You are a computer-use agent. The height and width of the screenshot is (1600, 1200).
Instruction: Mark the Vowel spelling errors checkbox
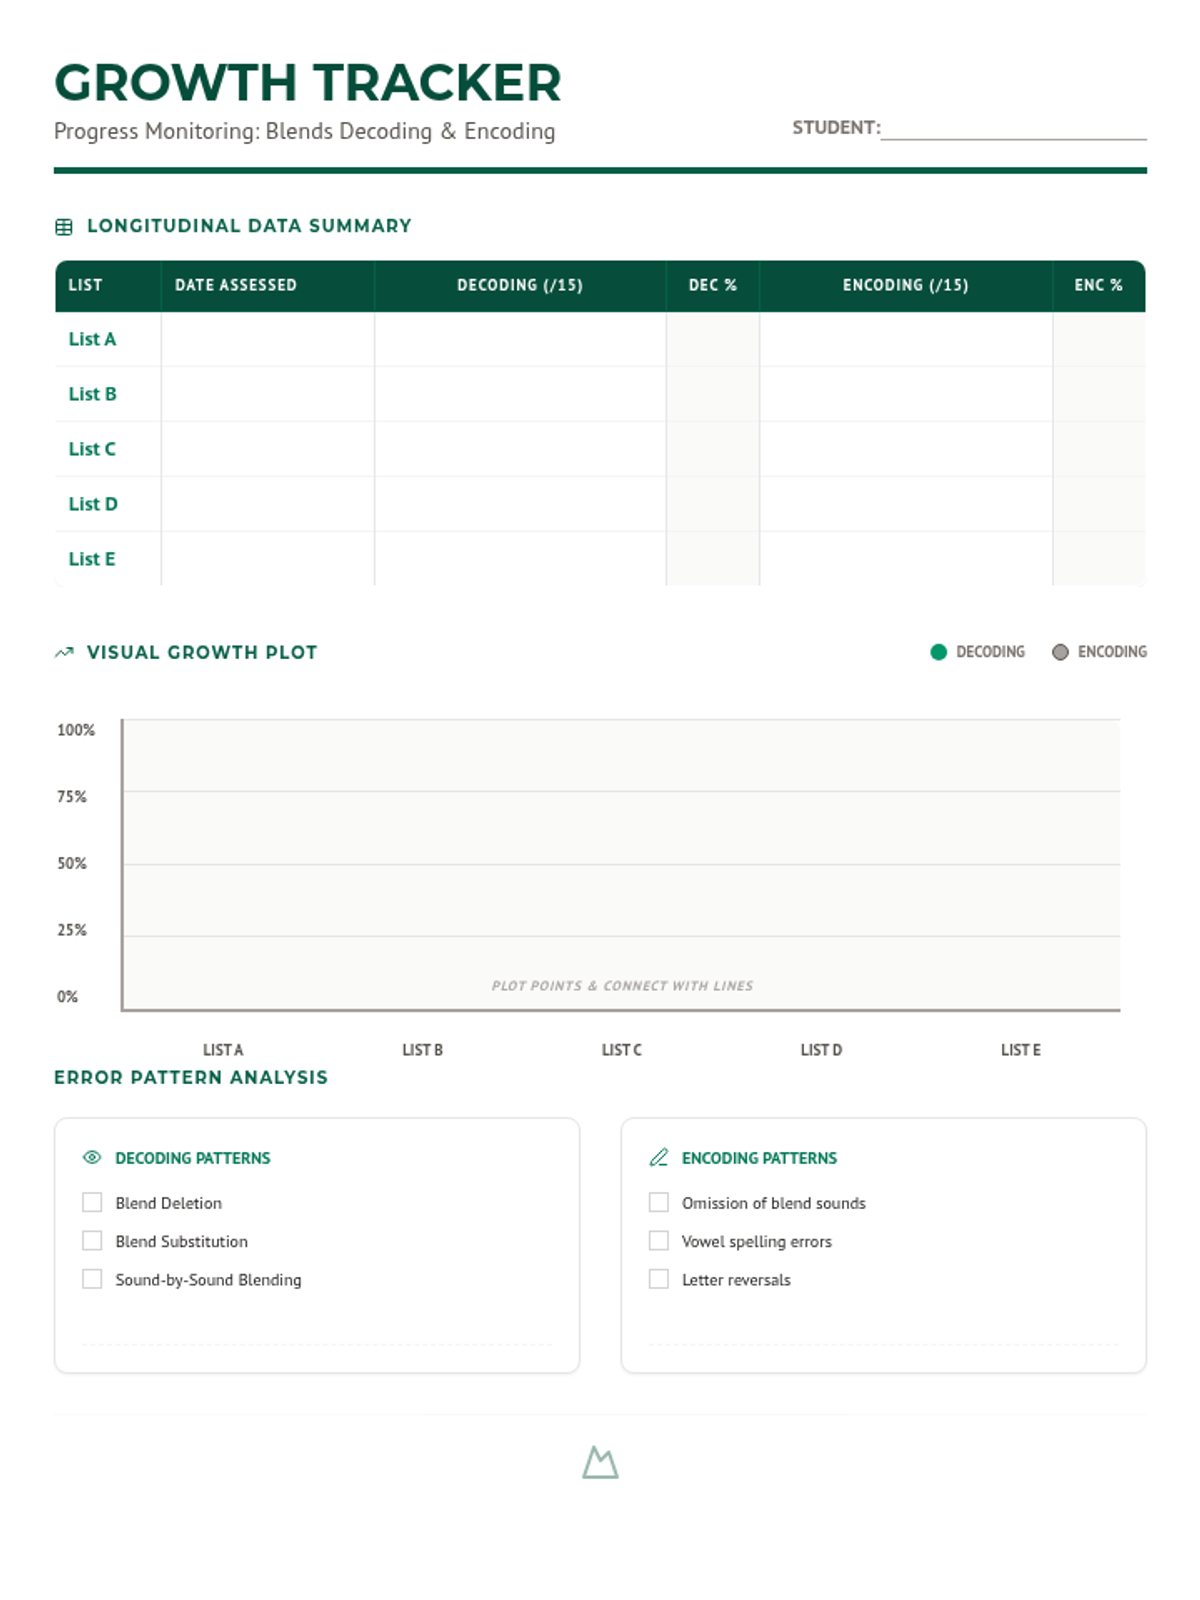click(x=658, y=1241)
